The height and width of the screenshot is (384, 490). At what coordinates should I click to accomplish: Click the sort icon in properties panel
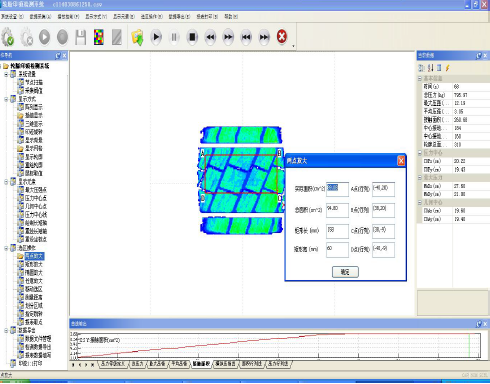click(x=430, y=68)
